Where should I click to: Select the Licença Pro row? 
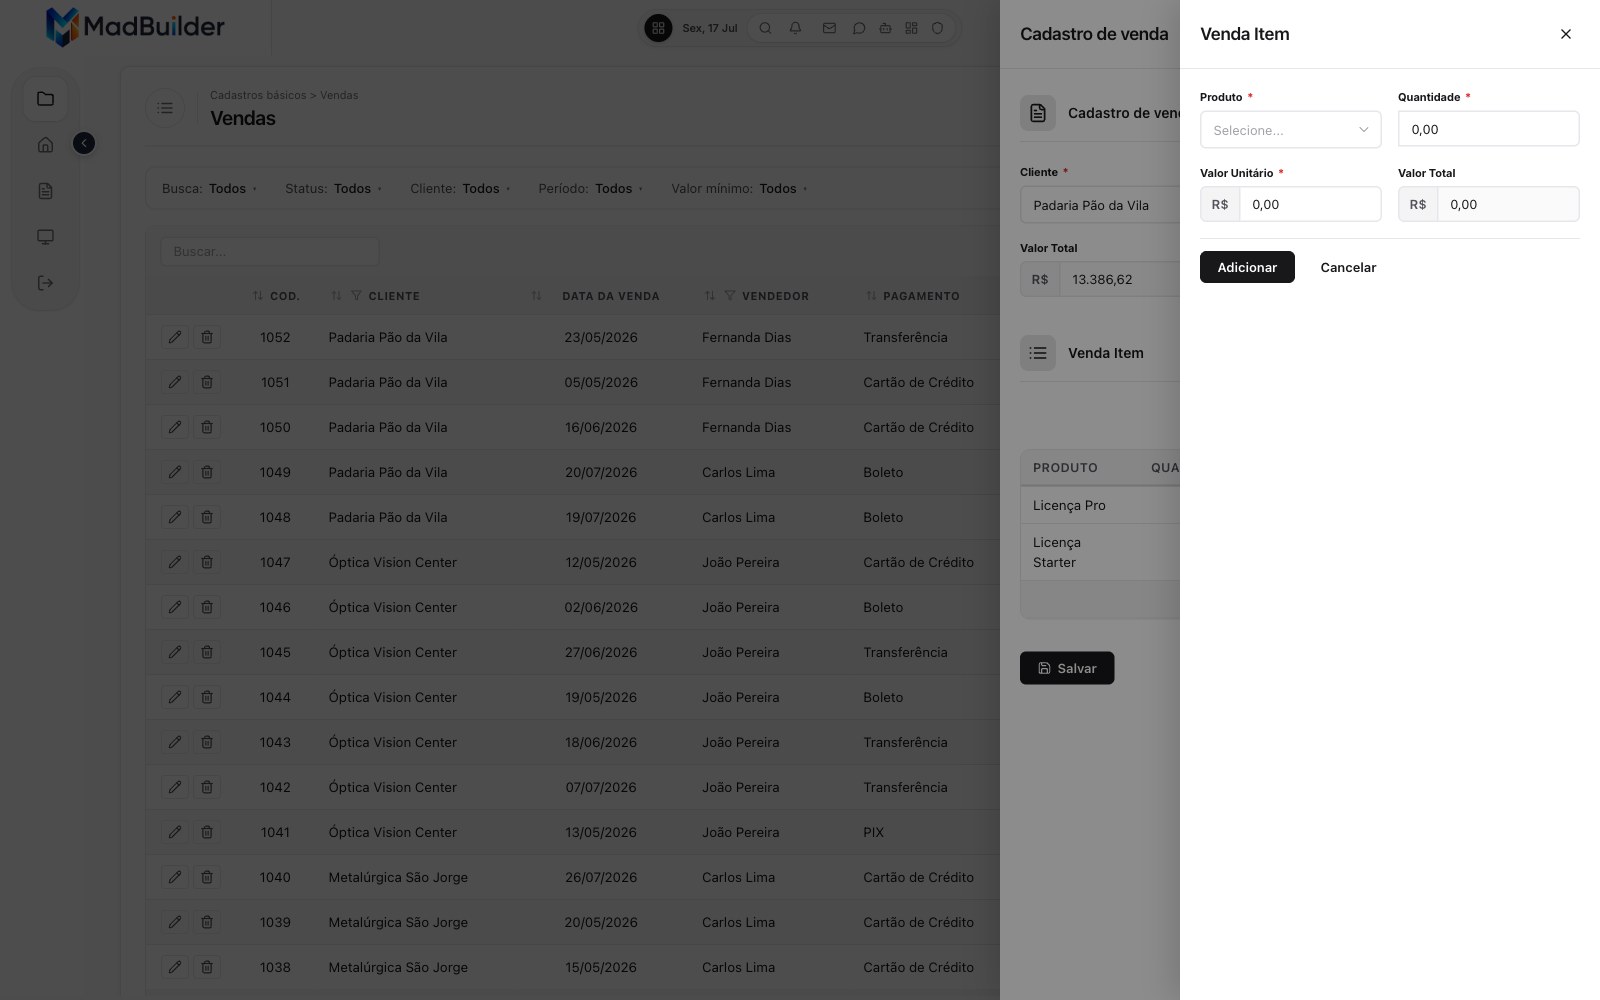pyautogui.click(x=1100, y=505)
